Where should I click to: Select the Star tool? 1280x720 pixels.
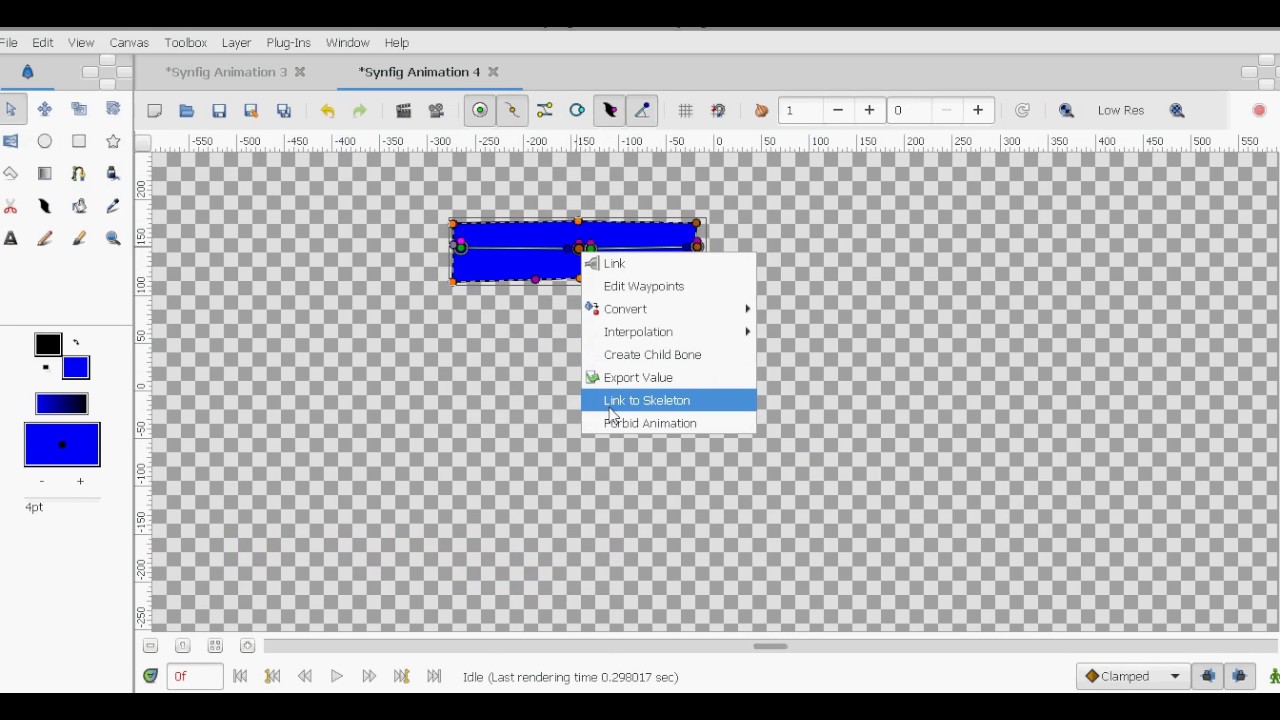[x=113, y=141]
